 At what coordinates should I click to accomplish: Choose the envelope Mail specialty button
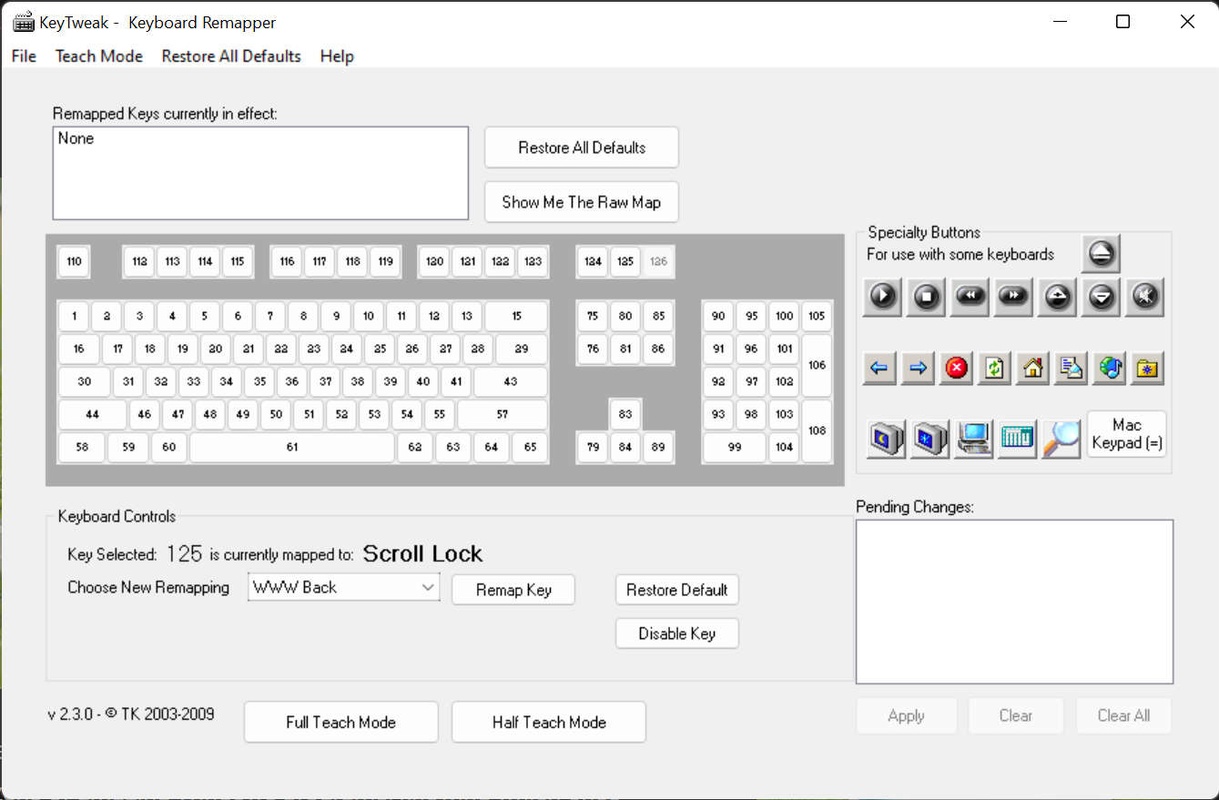1071,369
